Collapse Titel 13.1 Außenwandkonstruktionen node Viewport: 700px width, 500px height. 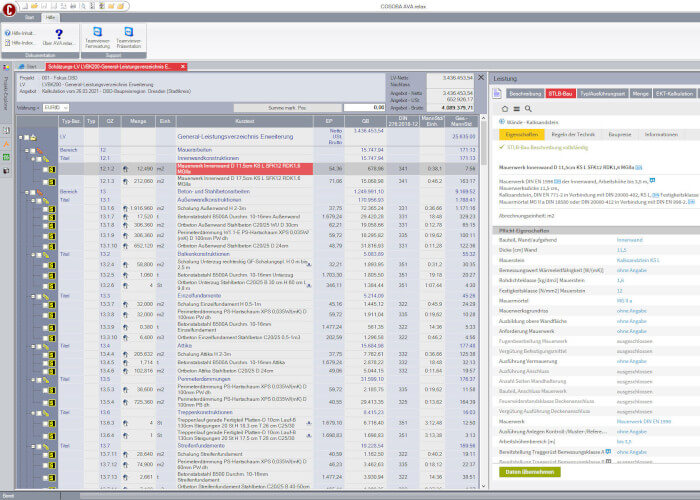pos(33,201)
